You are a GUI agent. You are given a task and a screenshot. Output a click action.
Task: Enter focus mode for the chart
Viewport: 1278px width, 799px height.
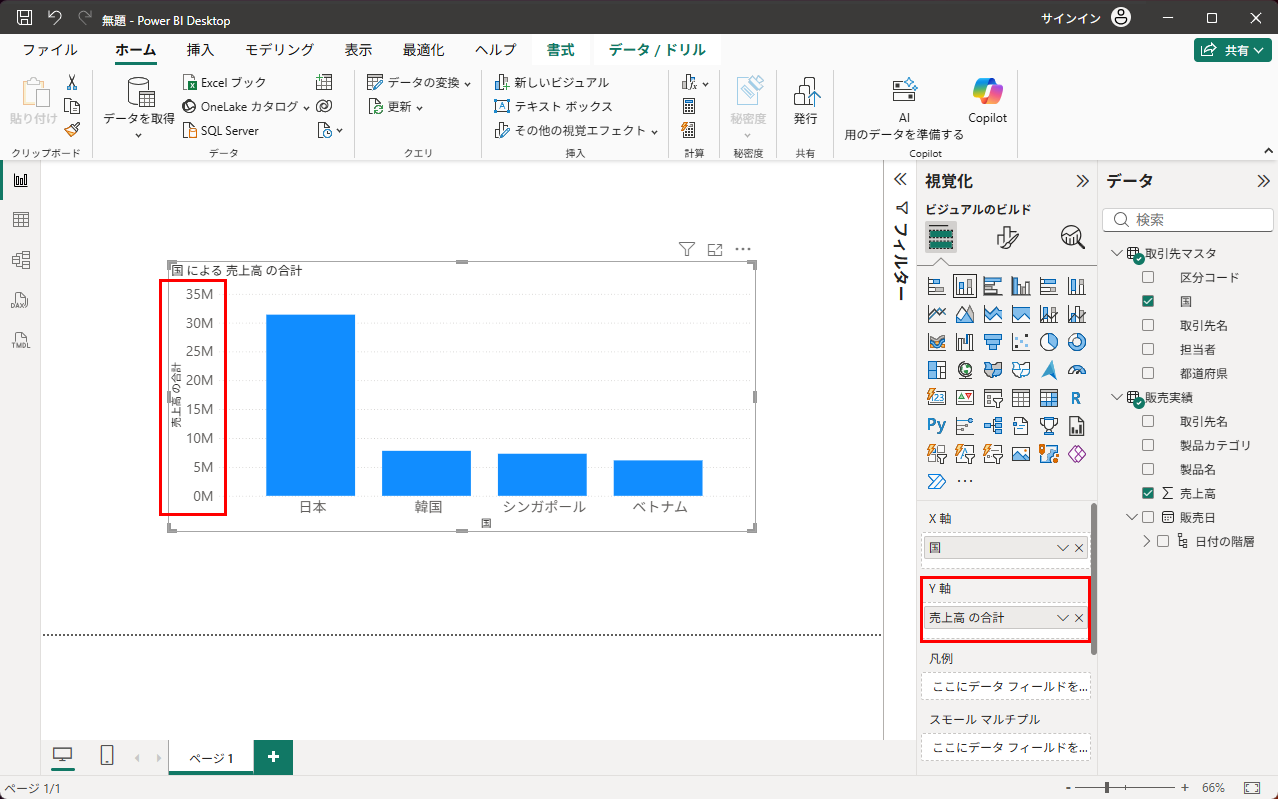tap(714, 249)
